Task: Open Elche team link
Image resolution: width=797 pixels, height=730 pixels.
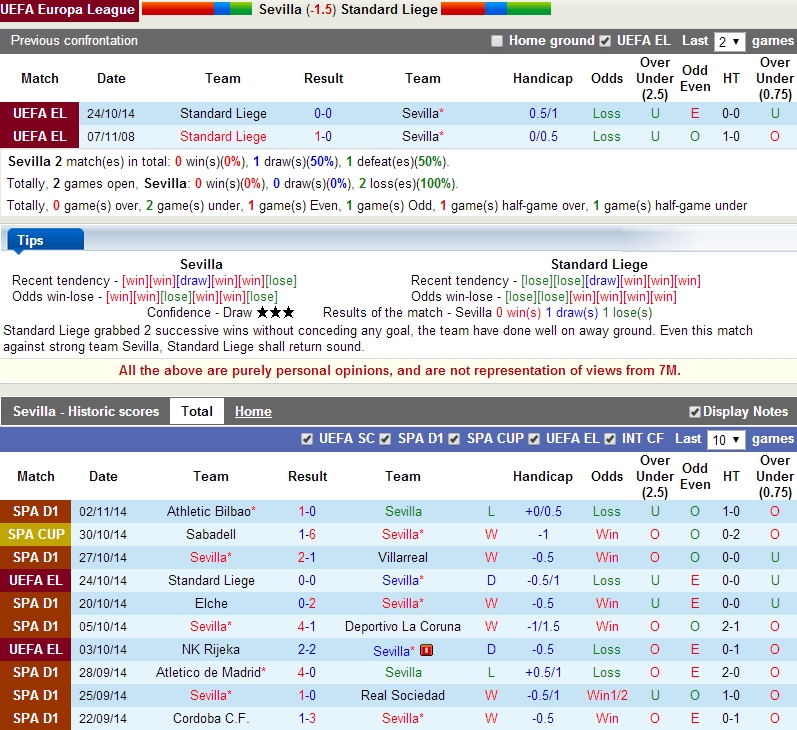Action: click(211, 603)
